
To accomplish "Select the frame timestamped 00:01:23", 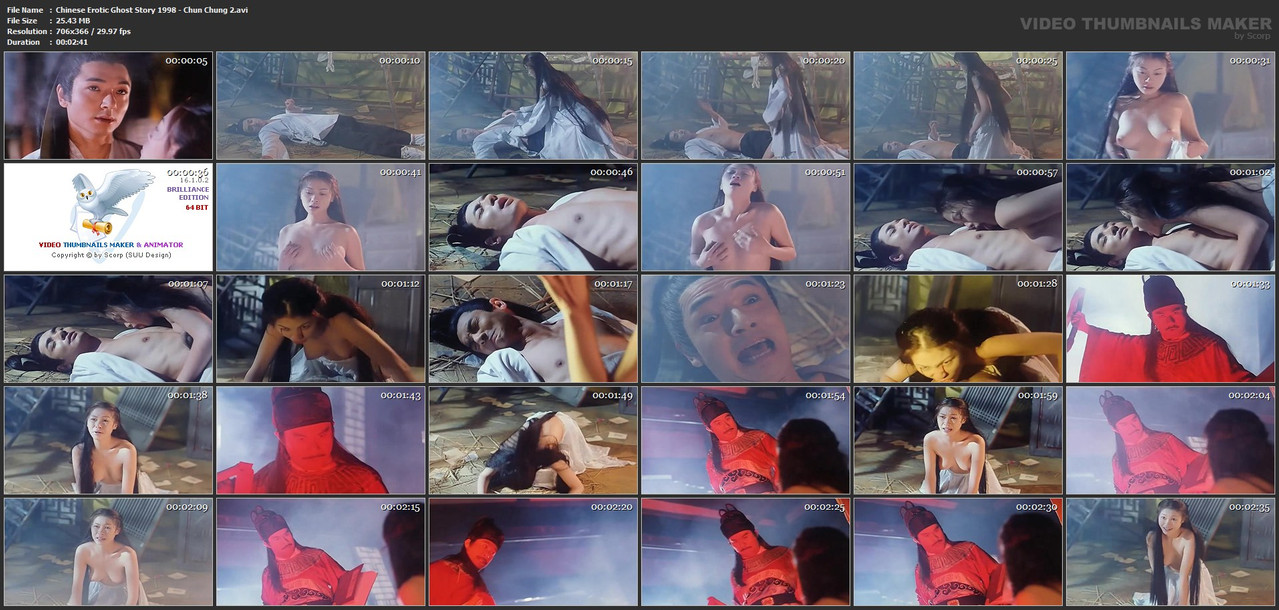I will pos(745,330).
